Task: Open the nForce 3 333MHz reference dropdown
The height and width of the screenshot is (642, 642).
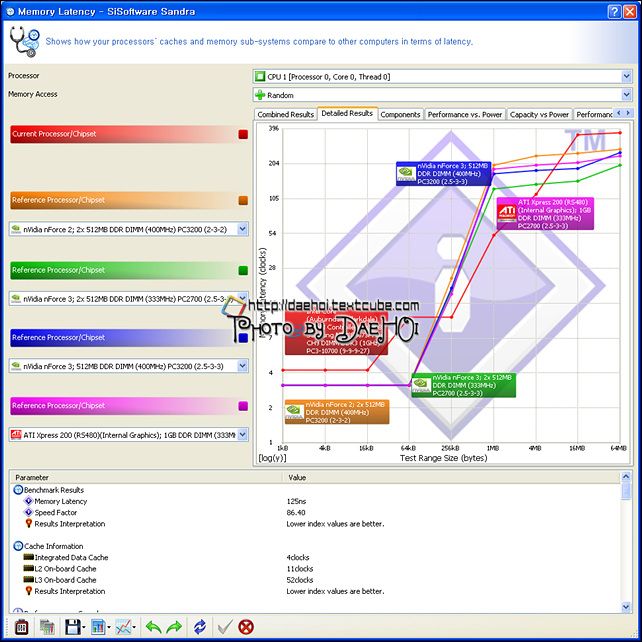Action: 243,297
